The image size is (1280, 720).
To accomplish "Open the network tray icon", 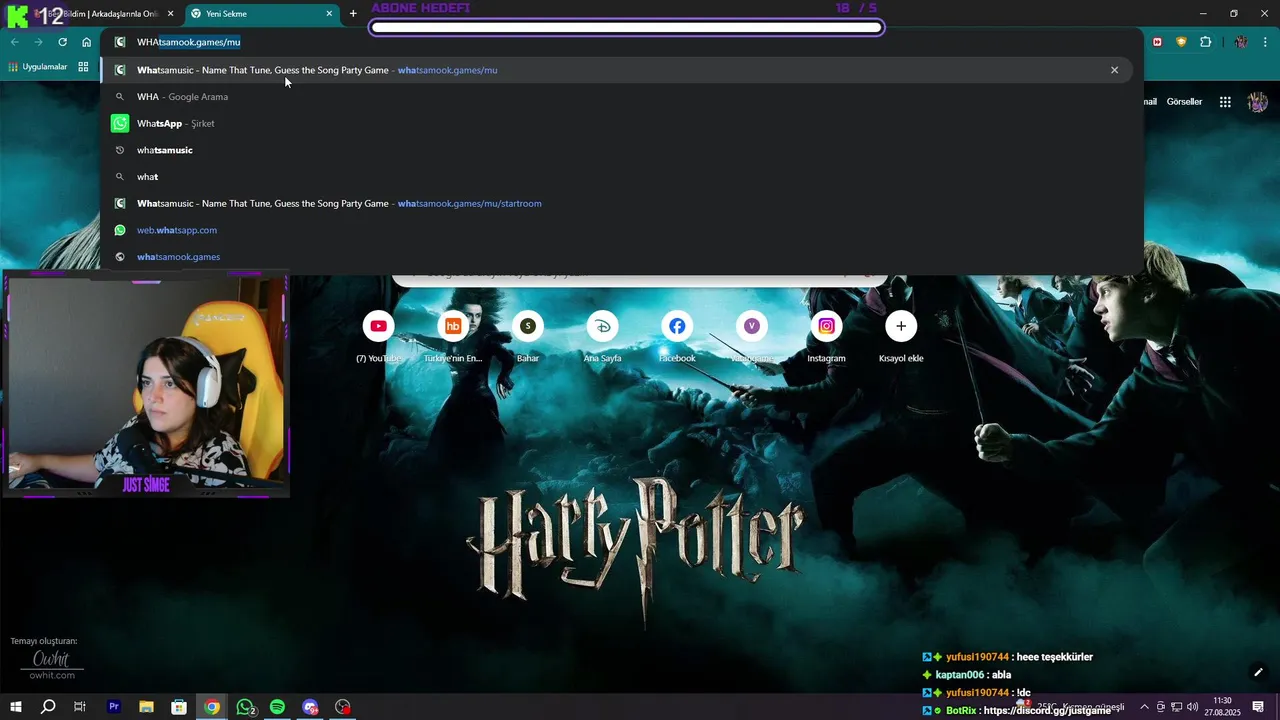I will (x=1177, y=707).
